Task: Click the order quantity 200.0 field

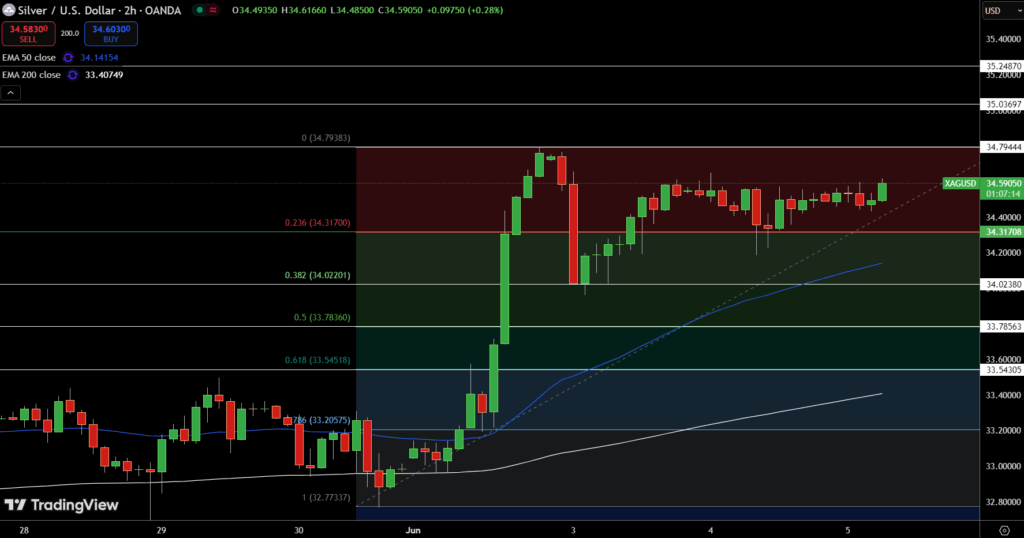Action: (x=70, y=33)
